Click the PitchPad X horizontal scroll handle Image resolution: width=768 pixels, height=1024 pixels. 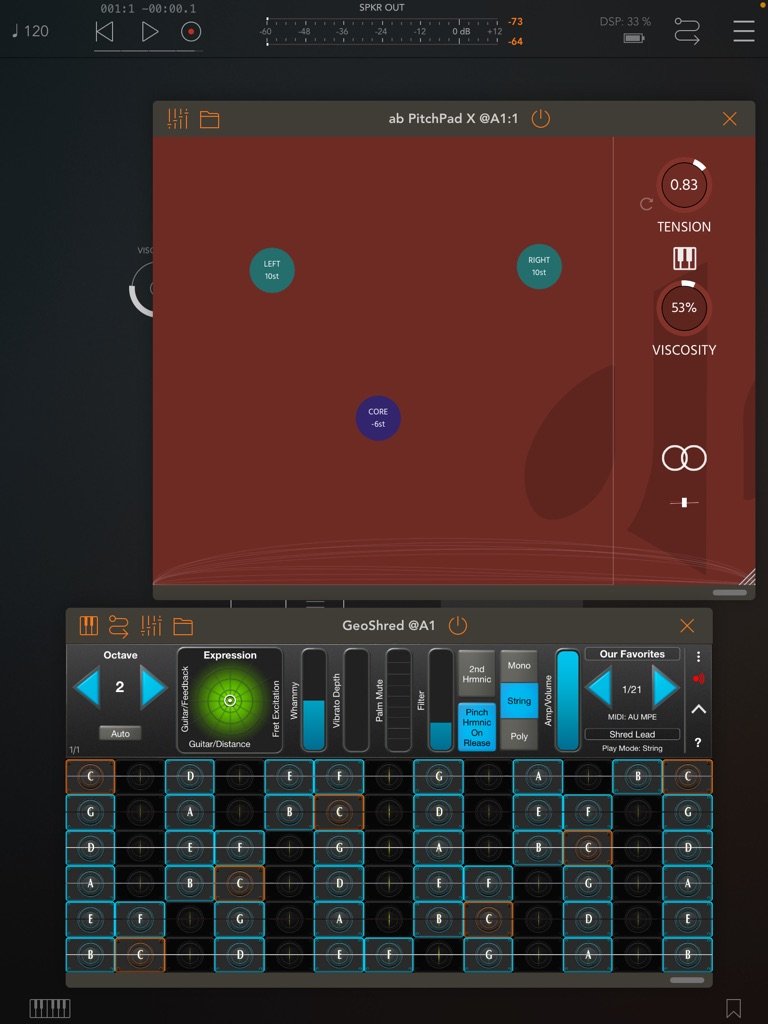pyautogui.click(x=729, y=593)
